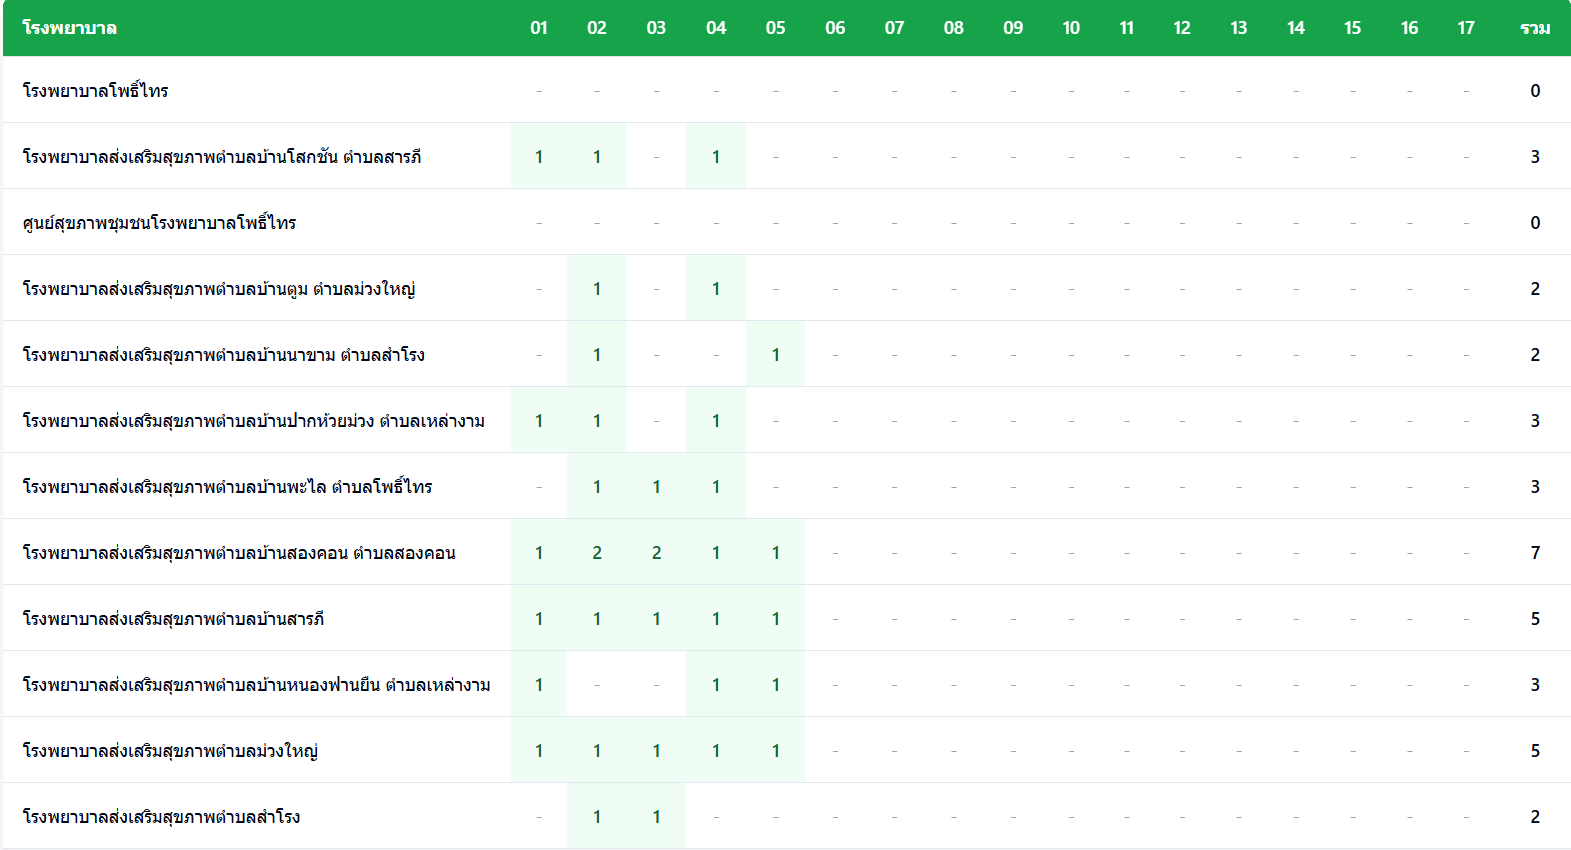Click column header 17

1466,28
